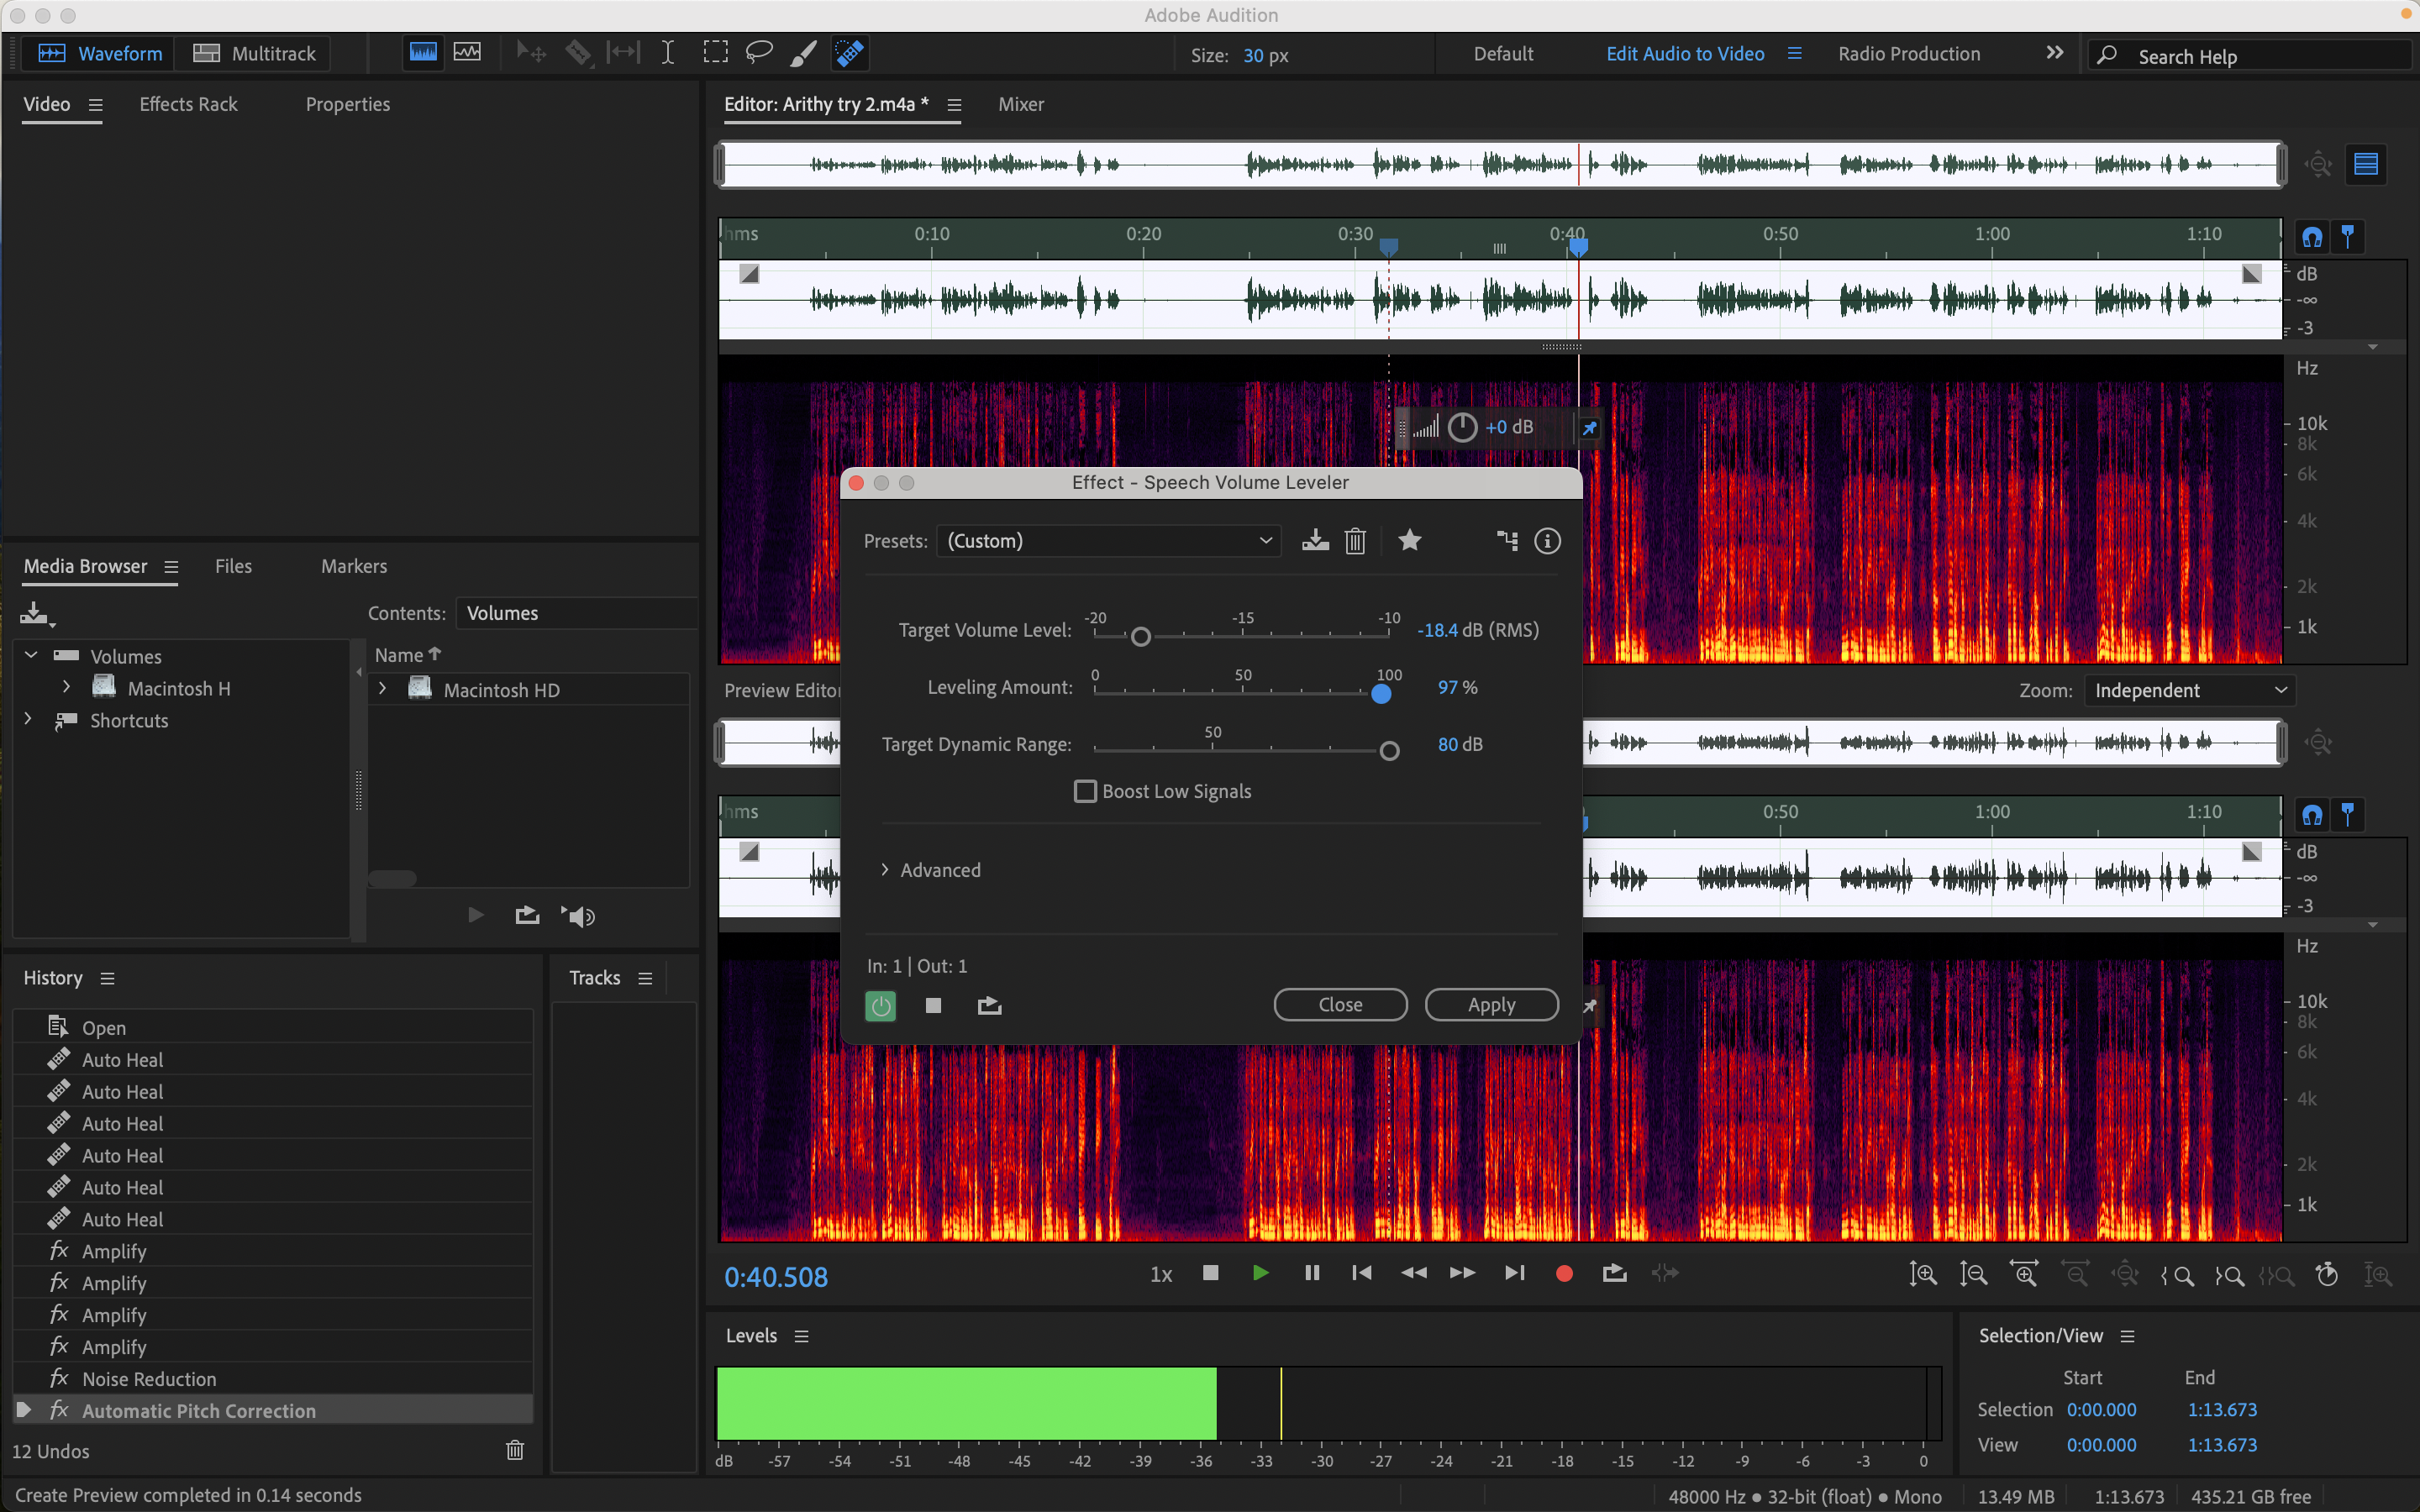Open Edit Audio to Video workspace menu
2420x1512 pixels.
tap(1794, 53)
